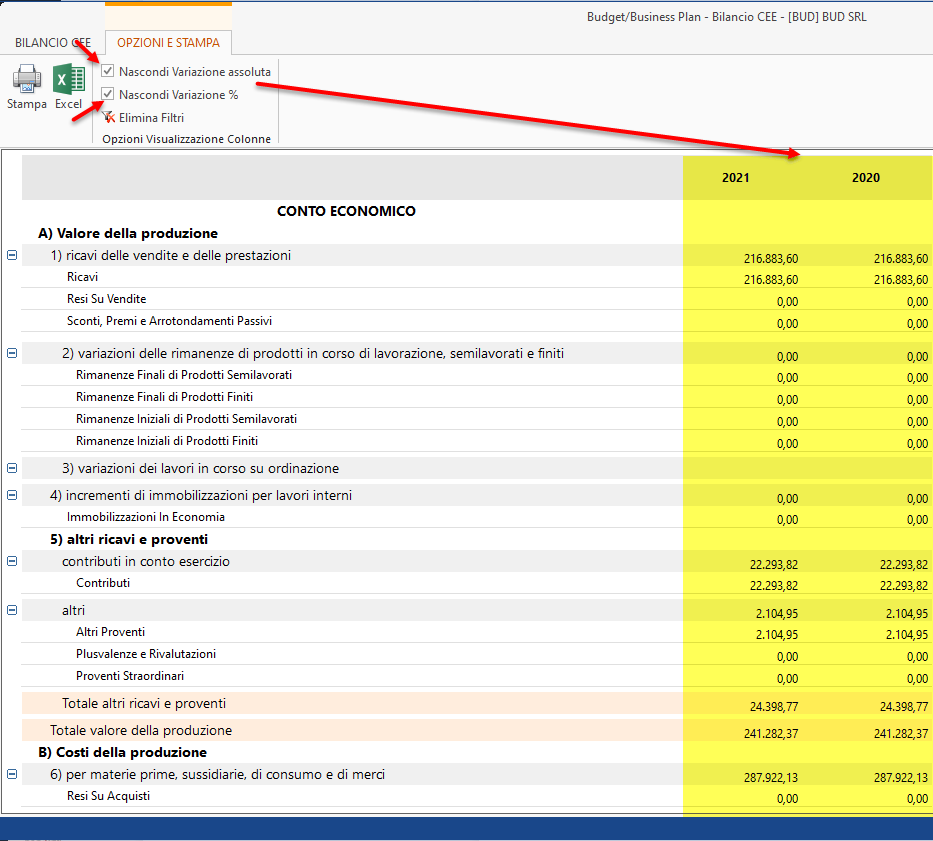Image resolution: width=933 pixels, height=841 pixels.
Task: Click the CONTO ECONOMICO title
Action: click(x=346, y=211)
